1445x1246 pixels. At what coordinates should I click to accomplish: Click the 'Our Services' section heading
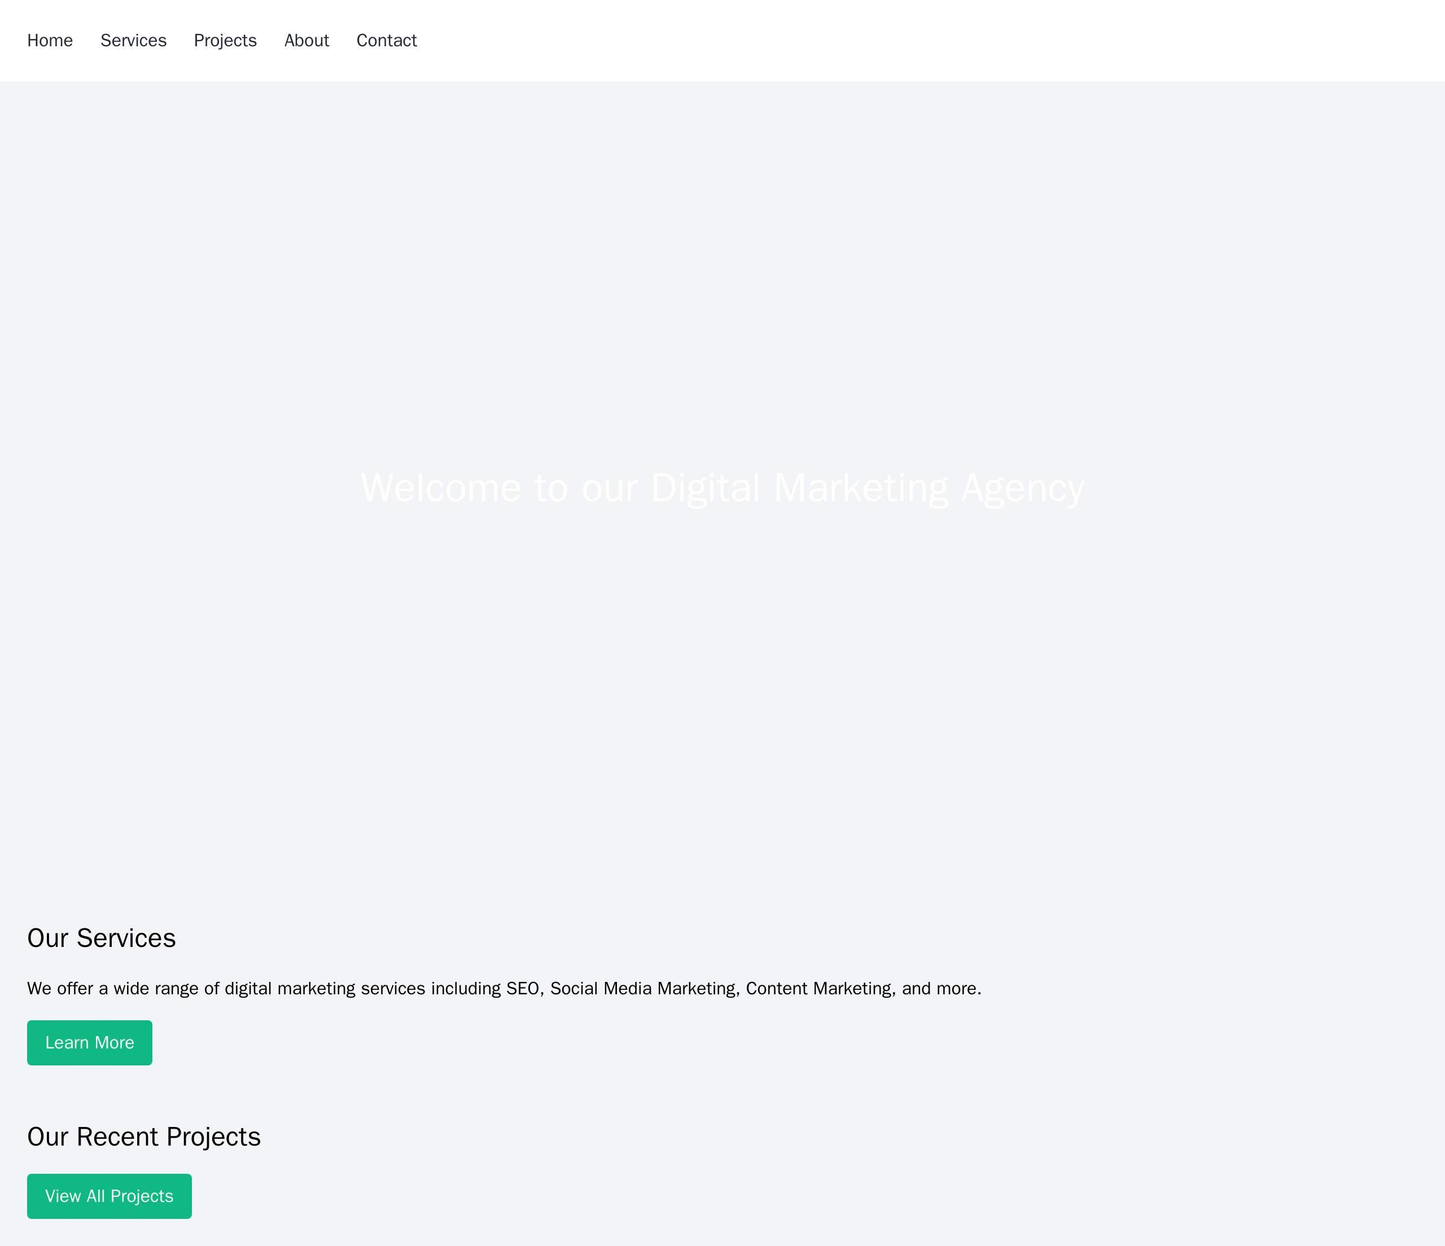(101, 938)
